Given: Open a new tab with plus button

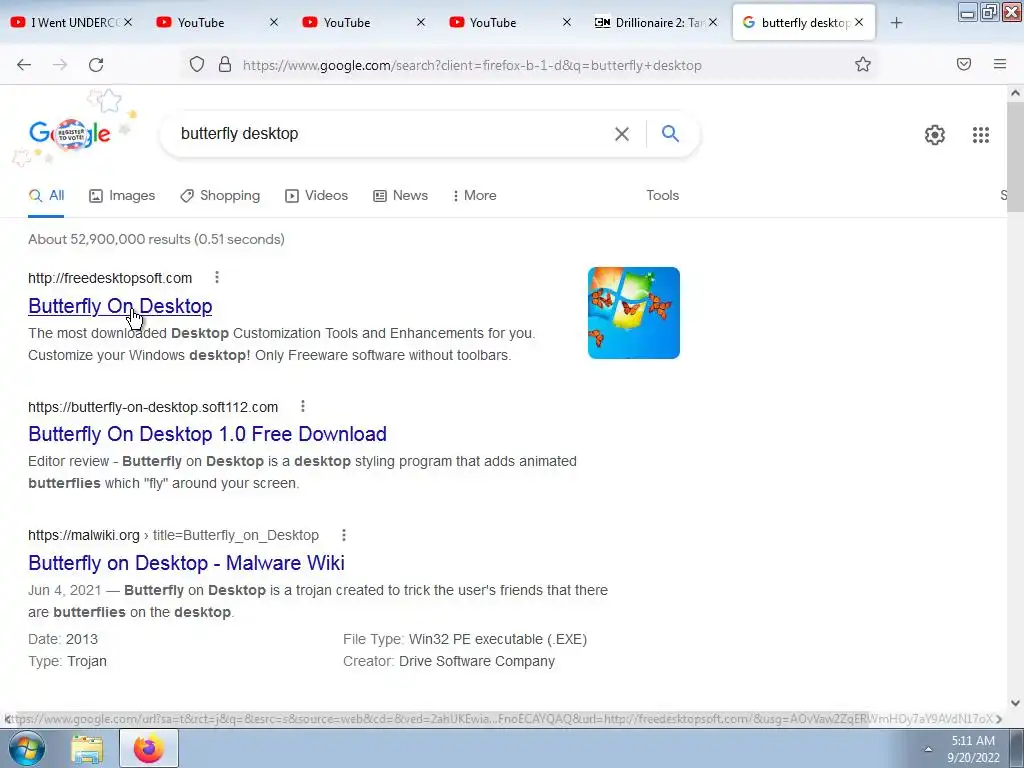Looking at the screenshot, I should tap(897, 23).
